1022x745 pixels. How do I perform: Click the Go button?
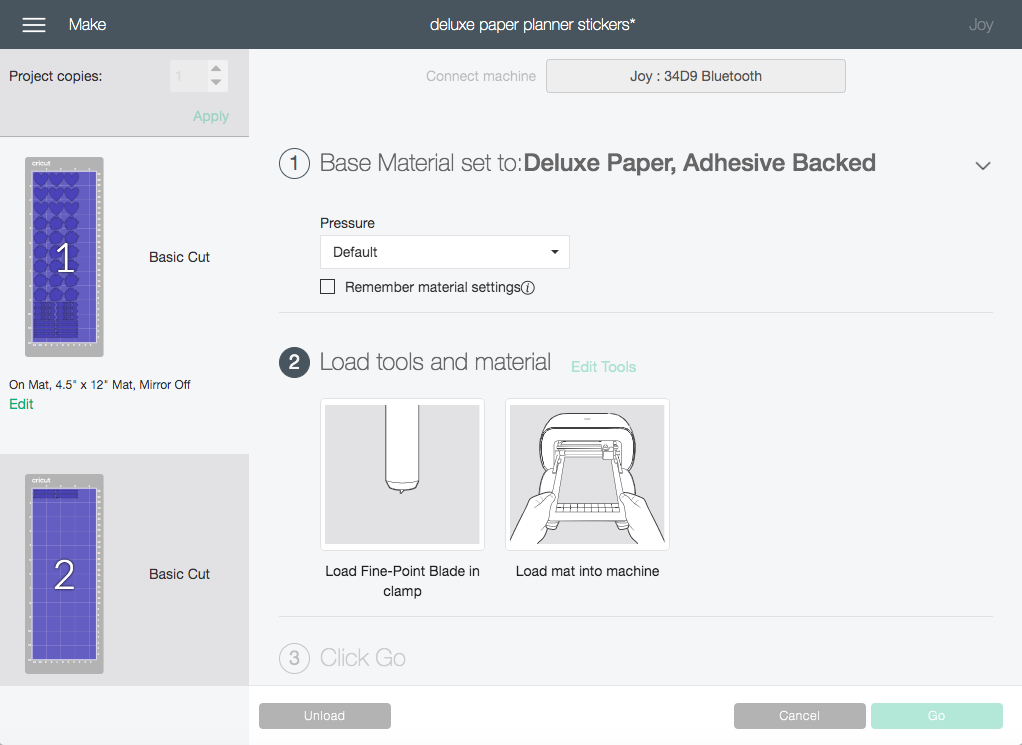point(937,716)
